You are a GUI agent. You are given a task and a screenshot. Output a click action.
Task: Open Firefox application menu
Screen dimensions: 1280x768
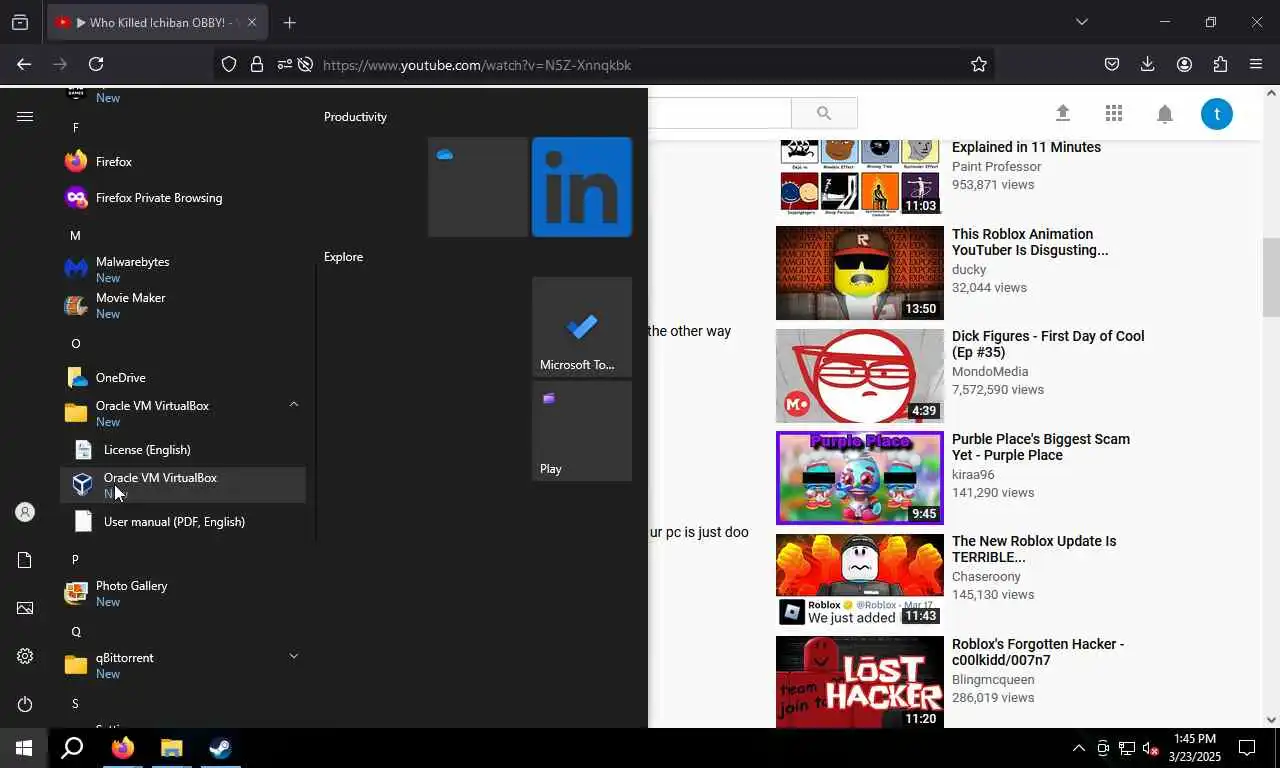click(x=1256, y=64)
